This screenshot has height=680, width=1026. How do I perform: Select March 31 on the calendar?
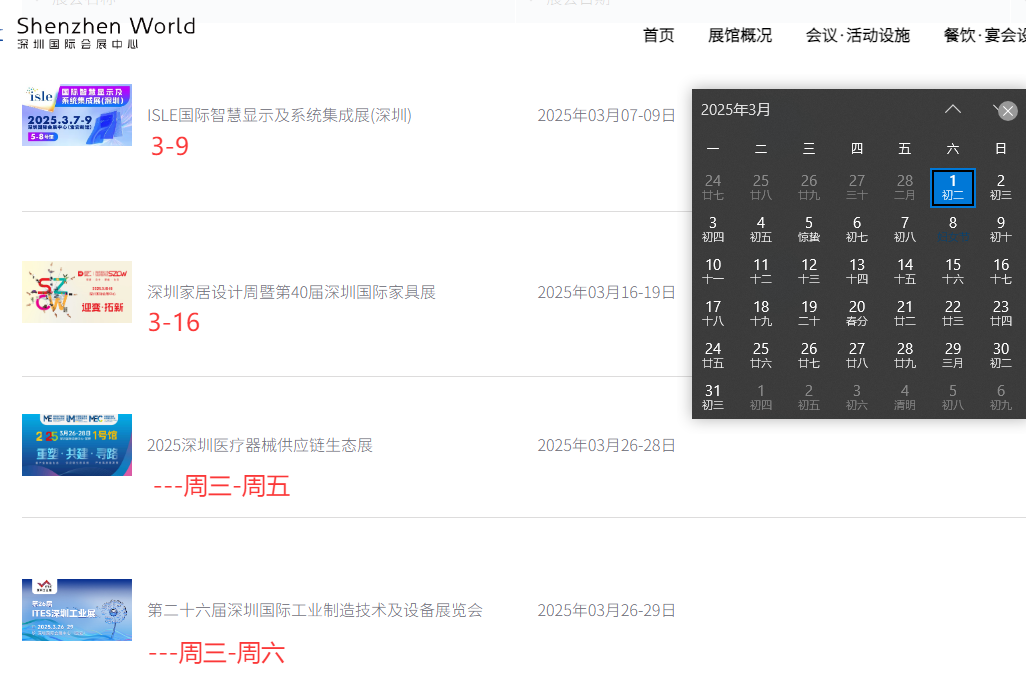[712, 398]
